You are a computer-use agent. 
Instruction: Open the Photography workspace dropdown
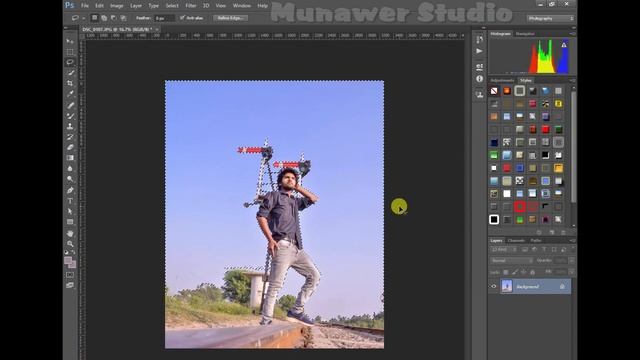click(x=550, y=18)
